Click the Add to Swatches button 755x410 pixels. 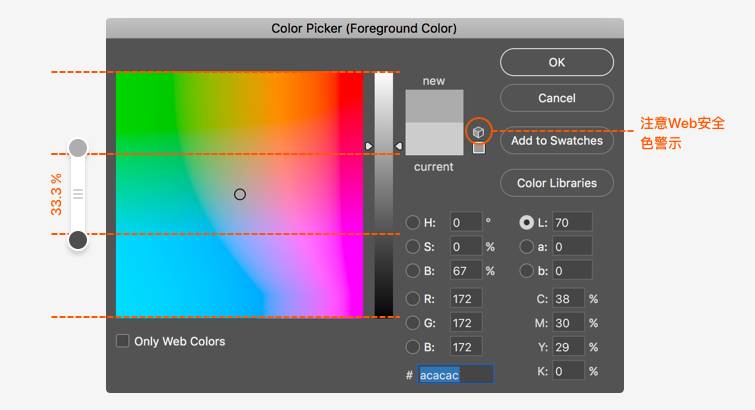point(557,141)
